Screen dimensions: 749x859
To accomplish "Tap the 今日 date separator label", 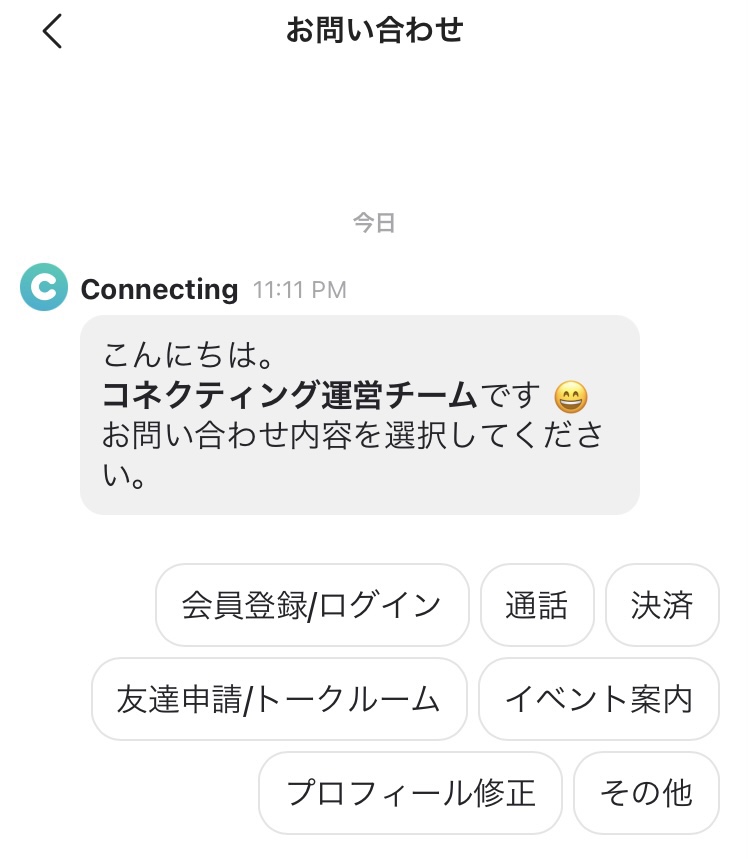I will 374,223.
